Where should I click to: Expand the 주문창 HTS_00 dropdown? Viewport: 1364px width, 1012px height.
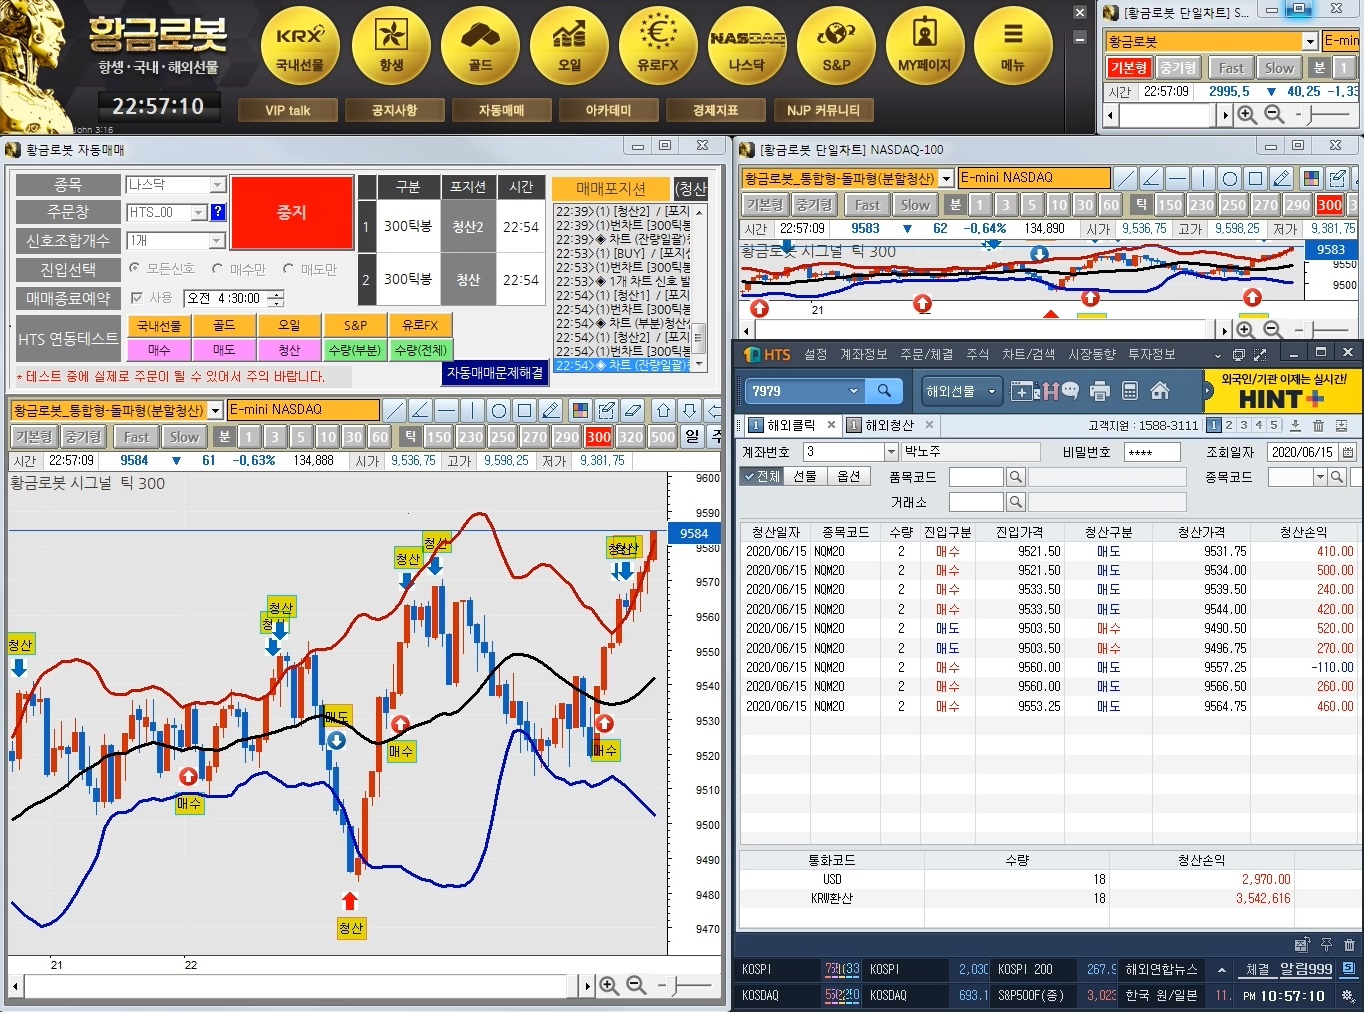pos(198,212)
